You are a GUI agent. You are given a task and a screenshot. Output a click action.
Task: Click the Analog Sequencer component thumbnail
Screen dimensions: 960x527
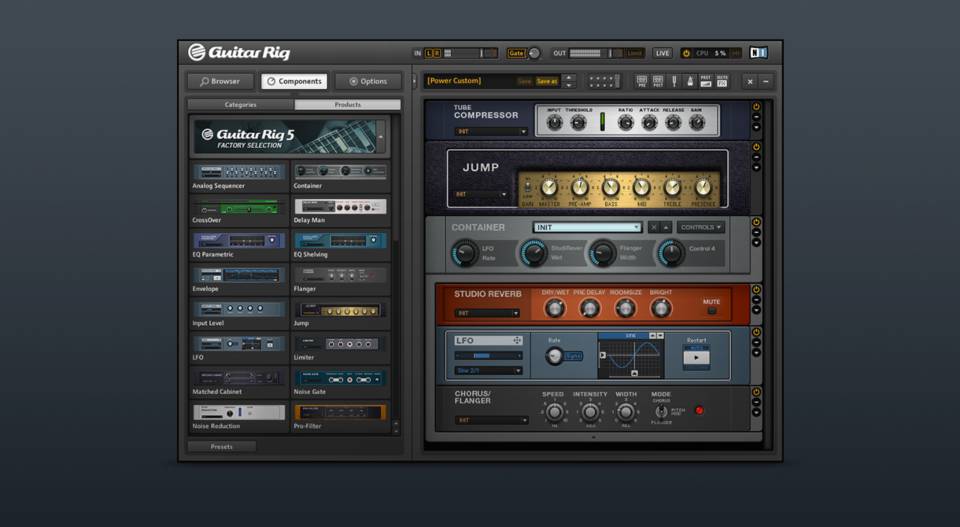[x=239, y=172]
